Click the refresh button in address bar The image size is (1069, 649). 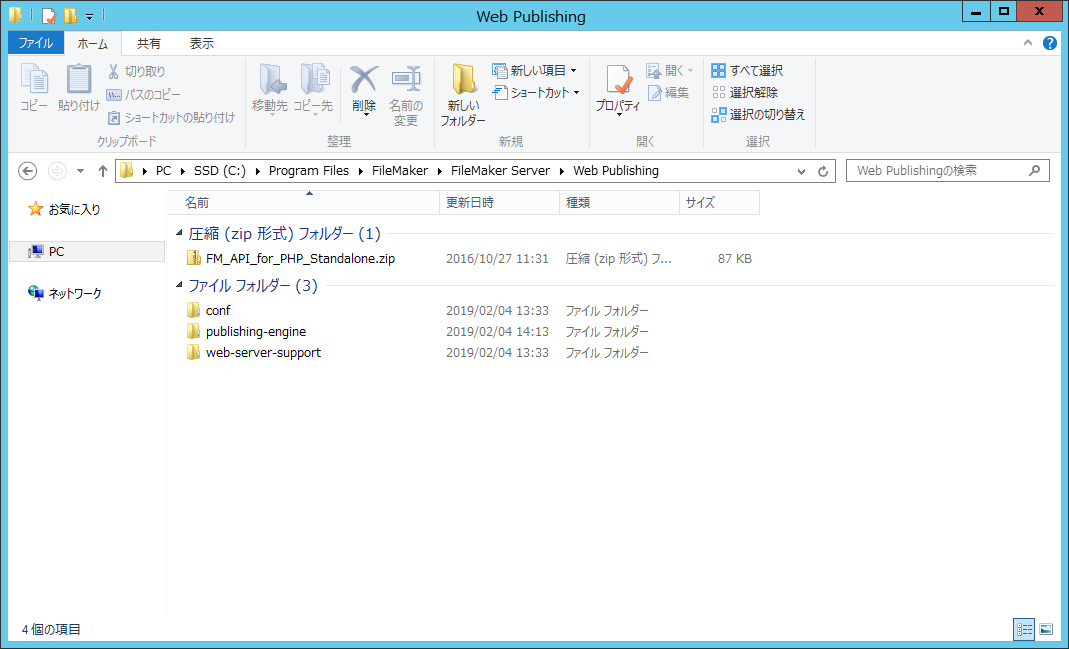pos(823,171)
